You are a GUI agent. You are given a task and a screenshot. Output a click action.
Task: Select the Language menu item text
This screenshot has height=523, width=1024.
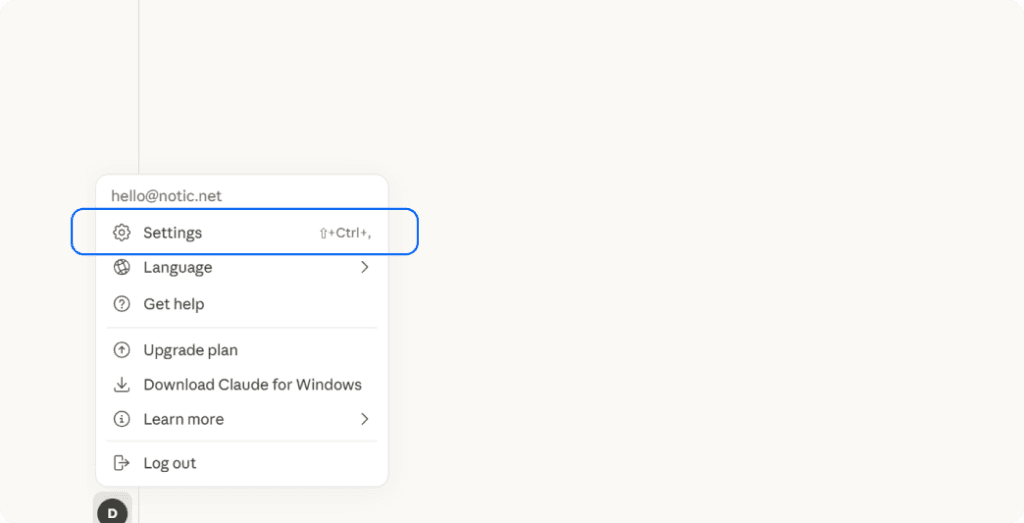coord(178,268)
